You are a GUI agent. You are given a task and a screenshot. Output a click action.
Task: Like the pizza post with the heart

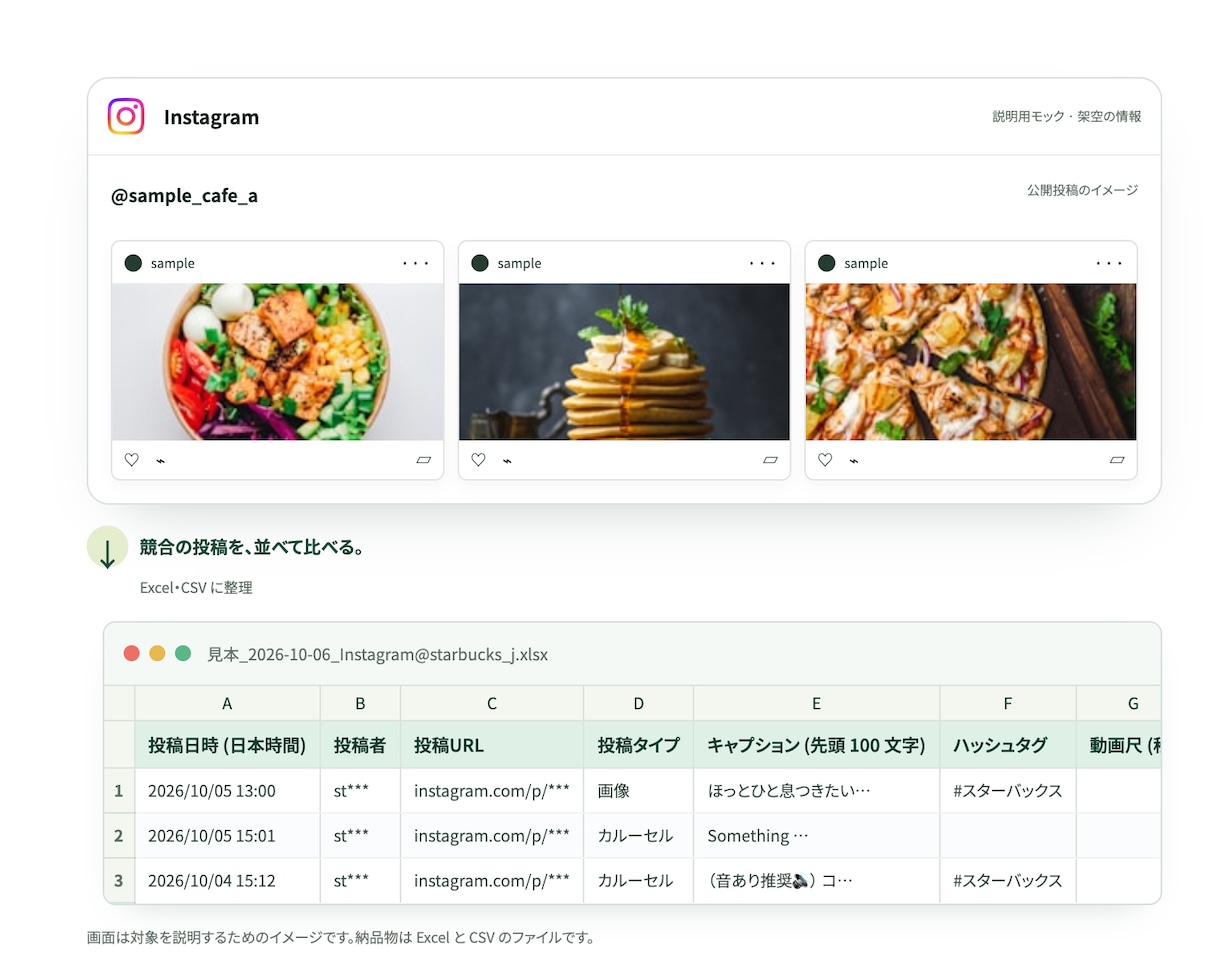[x=825, y=460]
